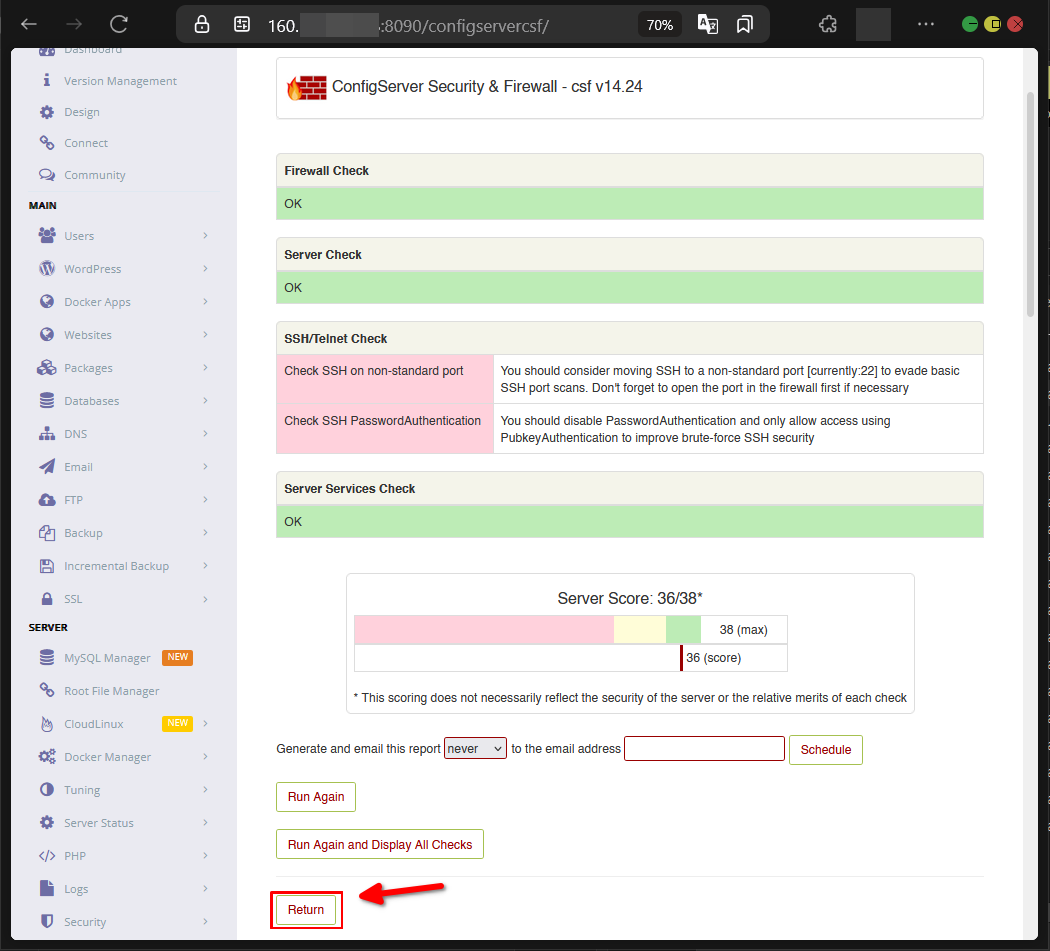Open Server Status sidebar item
Image resolution: width=1050 pixels, height=951 pixels.
(98, 822)
